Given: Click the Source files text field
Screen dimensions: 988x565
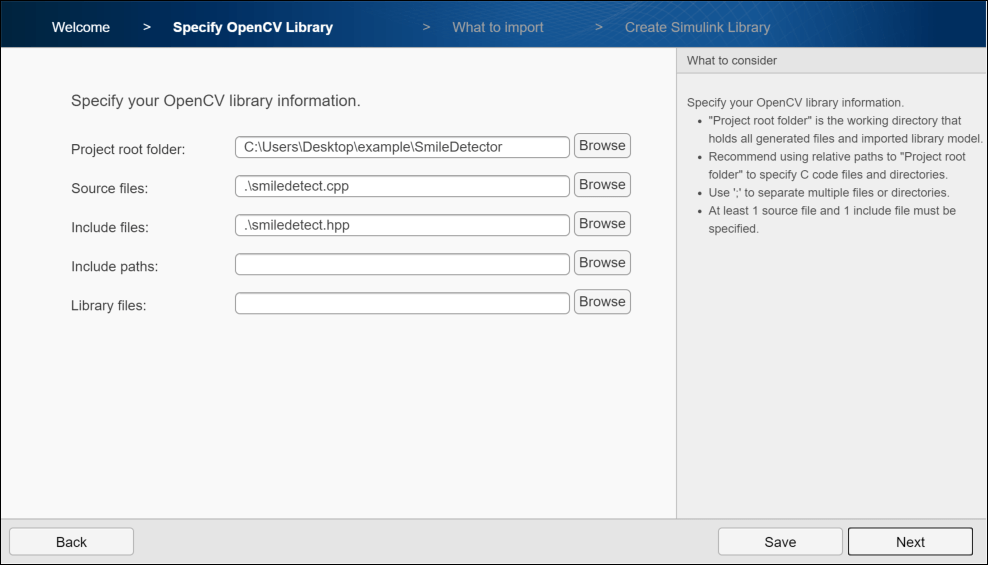Looking at the screenshot, I should tap(402, 186).
